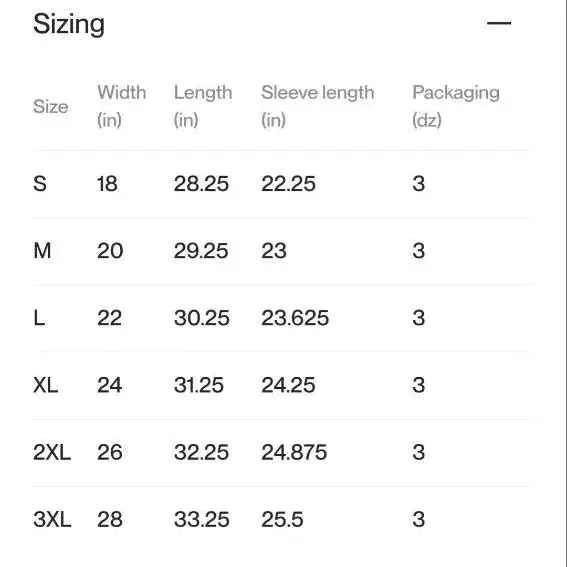Click the Packaging (dz) column header
The width and height of the screenshot is (567, 567).
456,106
